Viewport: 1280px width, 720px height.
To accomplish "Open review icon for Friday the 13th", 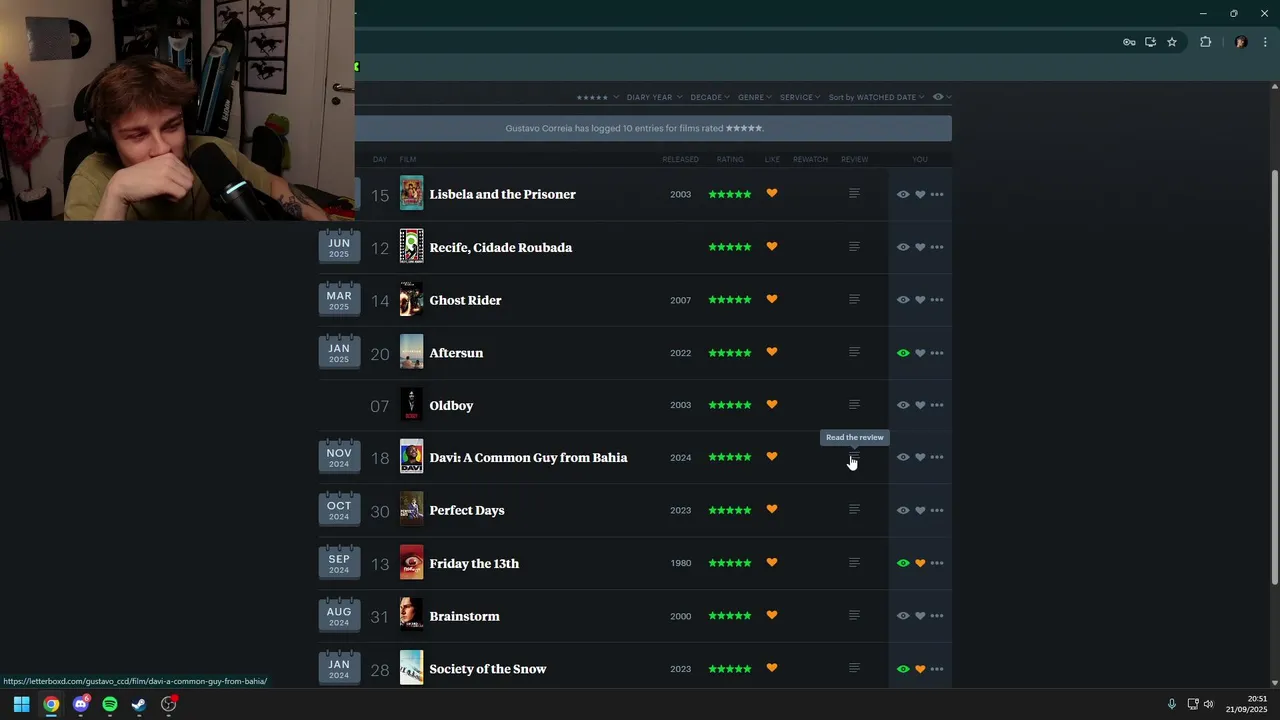I will click(x=854, y=563).
